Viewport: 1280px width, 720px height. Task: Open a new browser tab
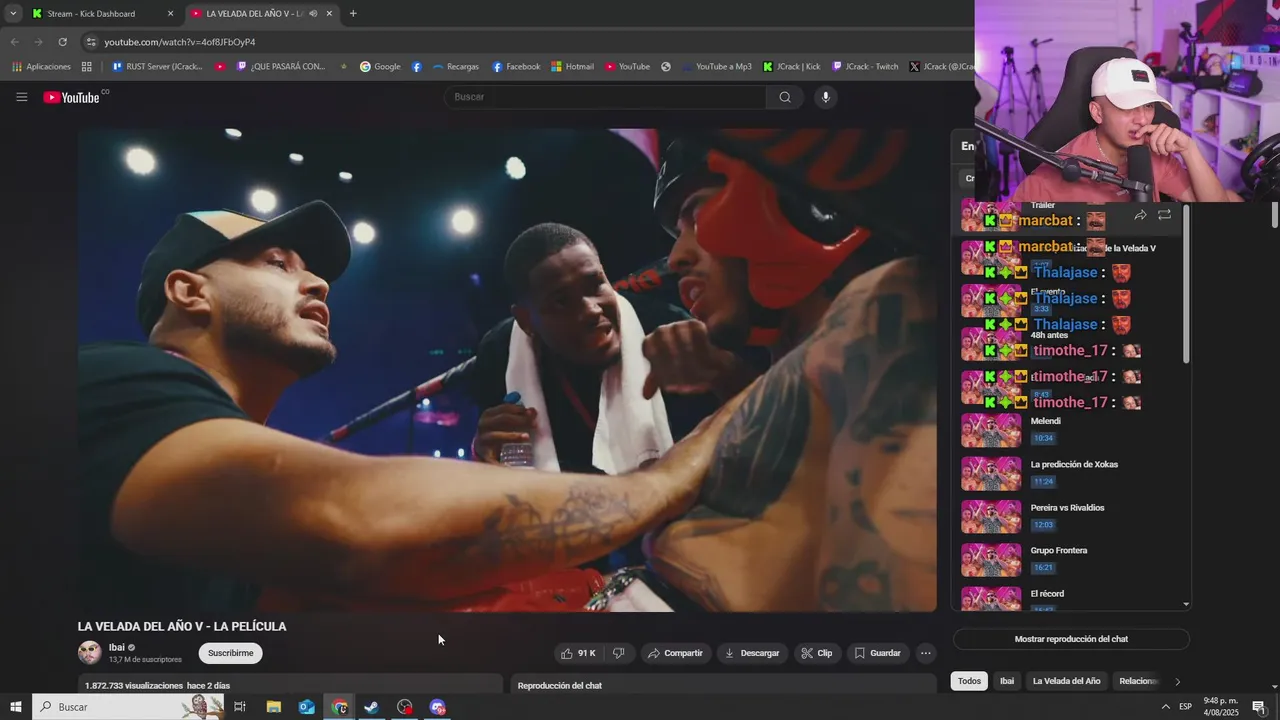pos(353,14)
